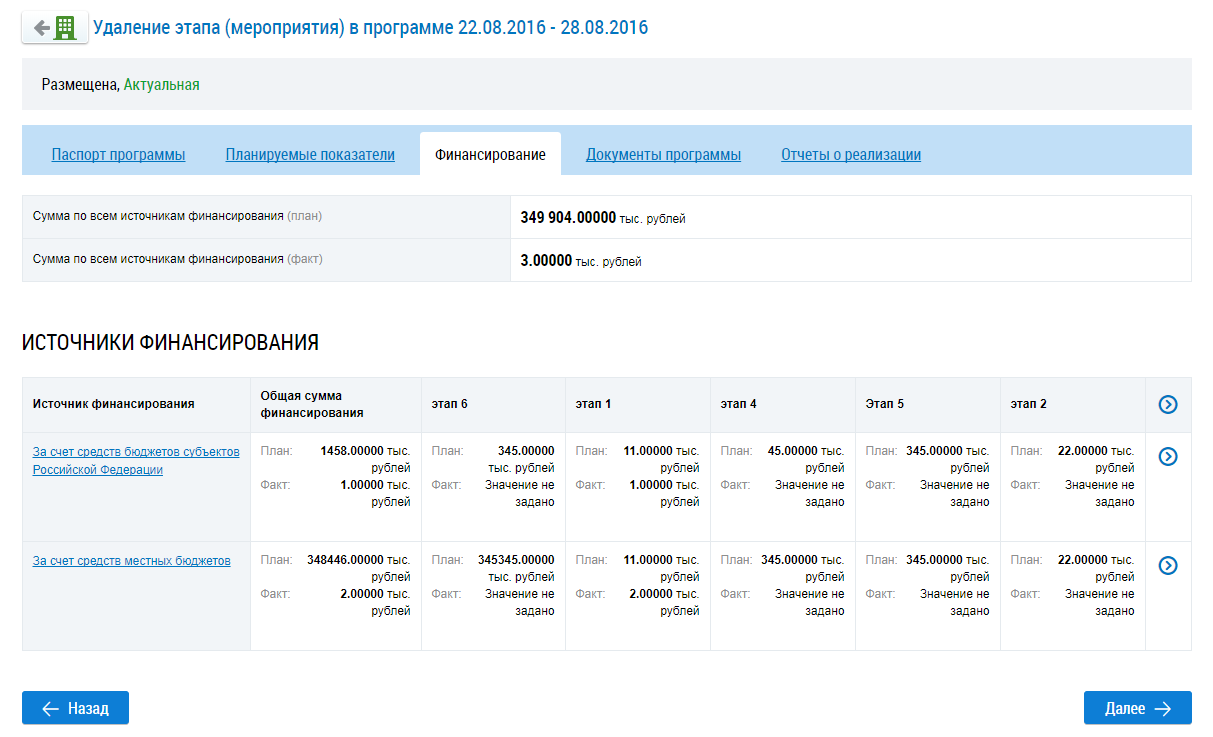Click the back arrow building icon button
The image size is (1213, 737).
tap(54, 28)
